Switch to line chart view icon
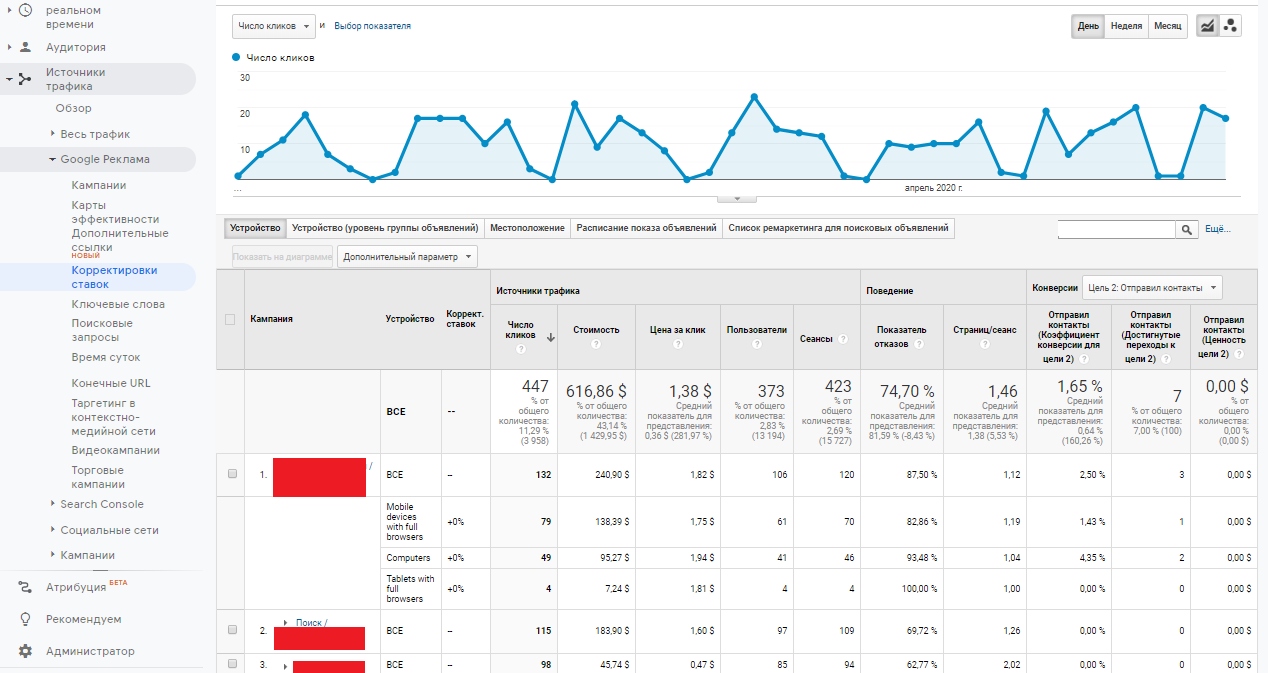Viewport: 1268px width, 673px height. pyautogui.click(x=1207, y=26)
